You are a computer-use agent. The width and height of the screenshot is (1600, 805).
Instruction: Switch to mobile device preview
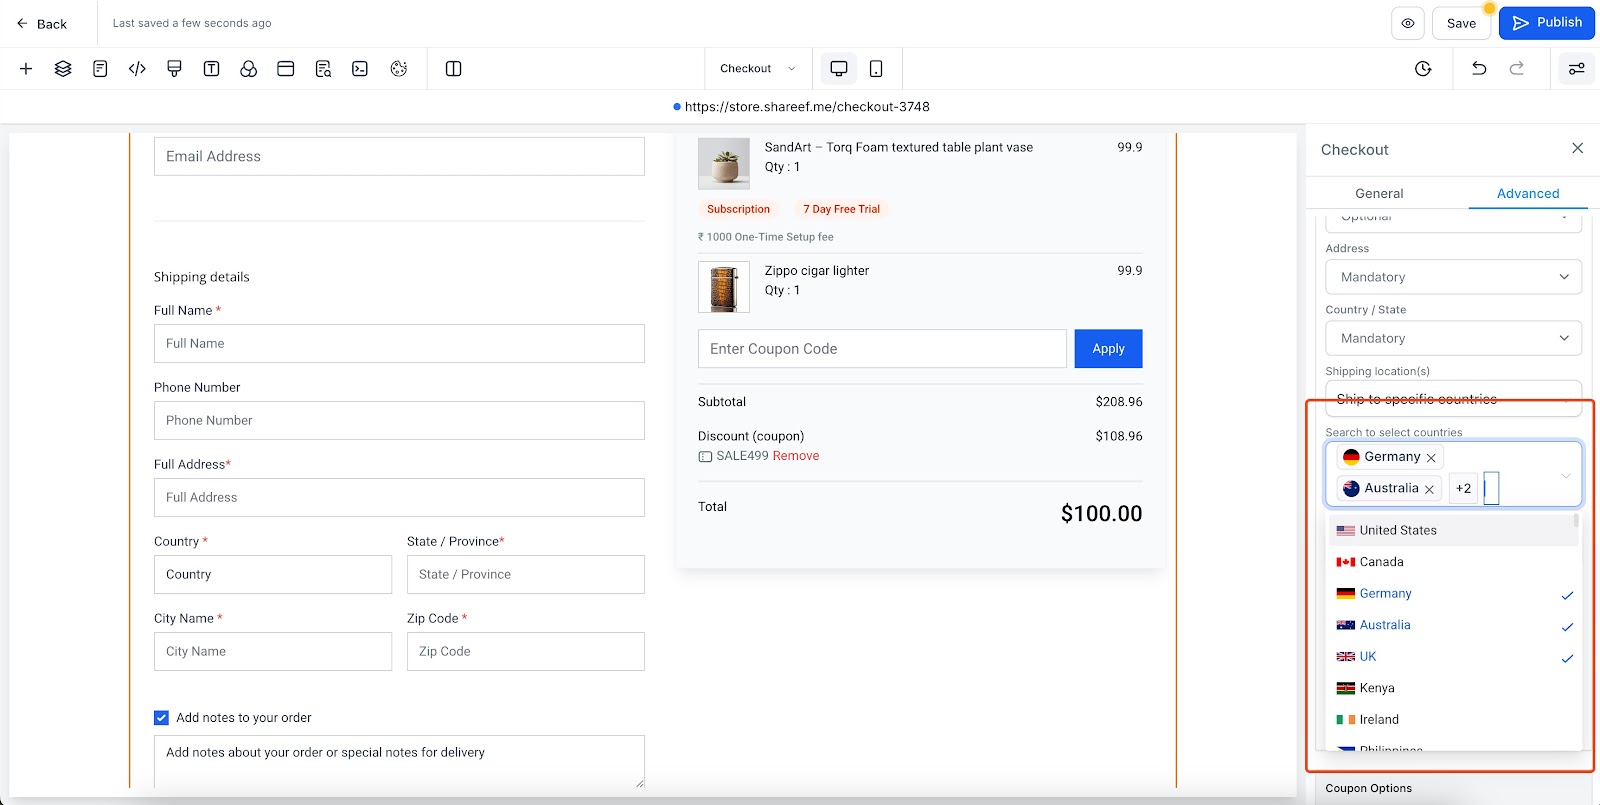click(876, 69)
